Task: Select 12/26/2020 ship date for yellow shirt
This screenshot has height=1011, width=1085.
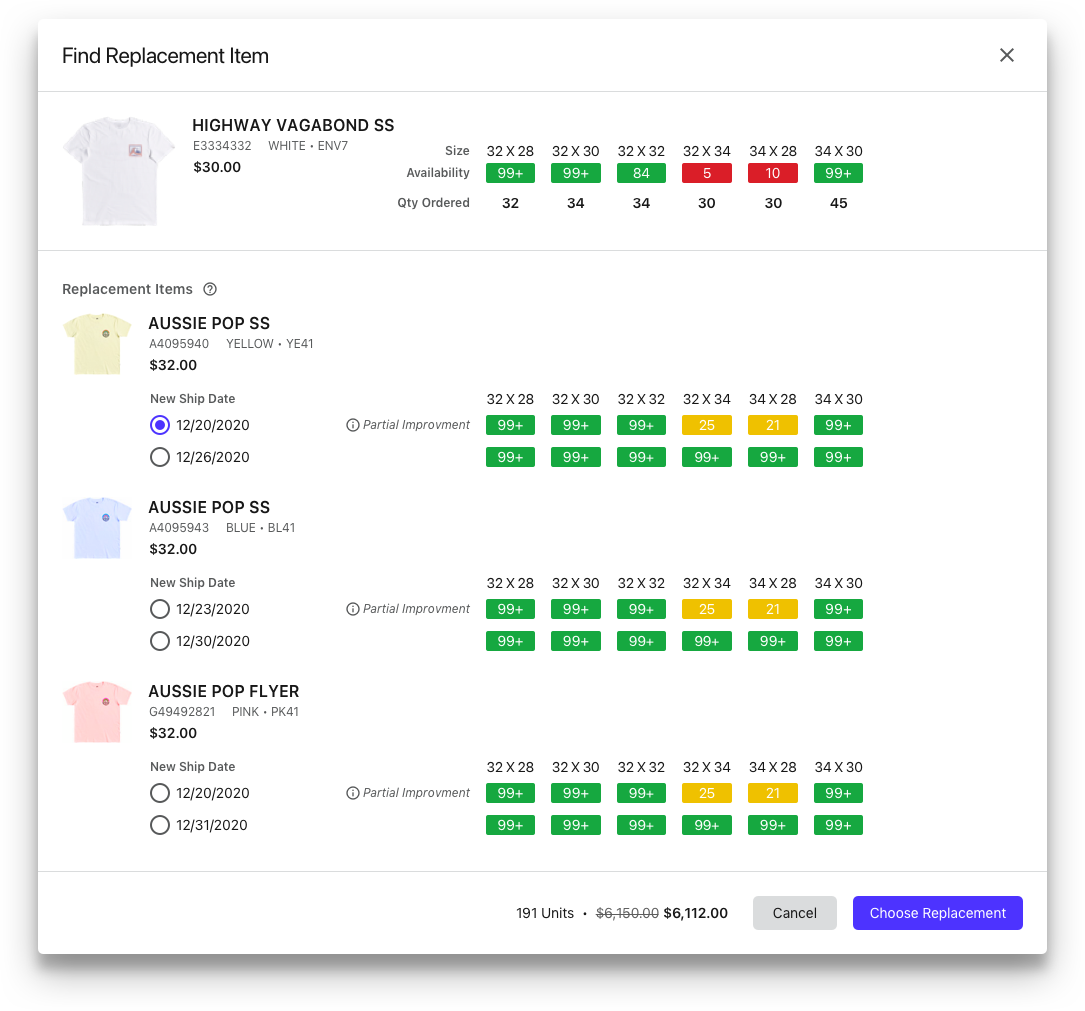Action: (160, 457)
